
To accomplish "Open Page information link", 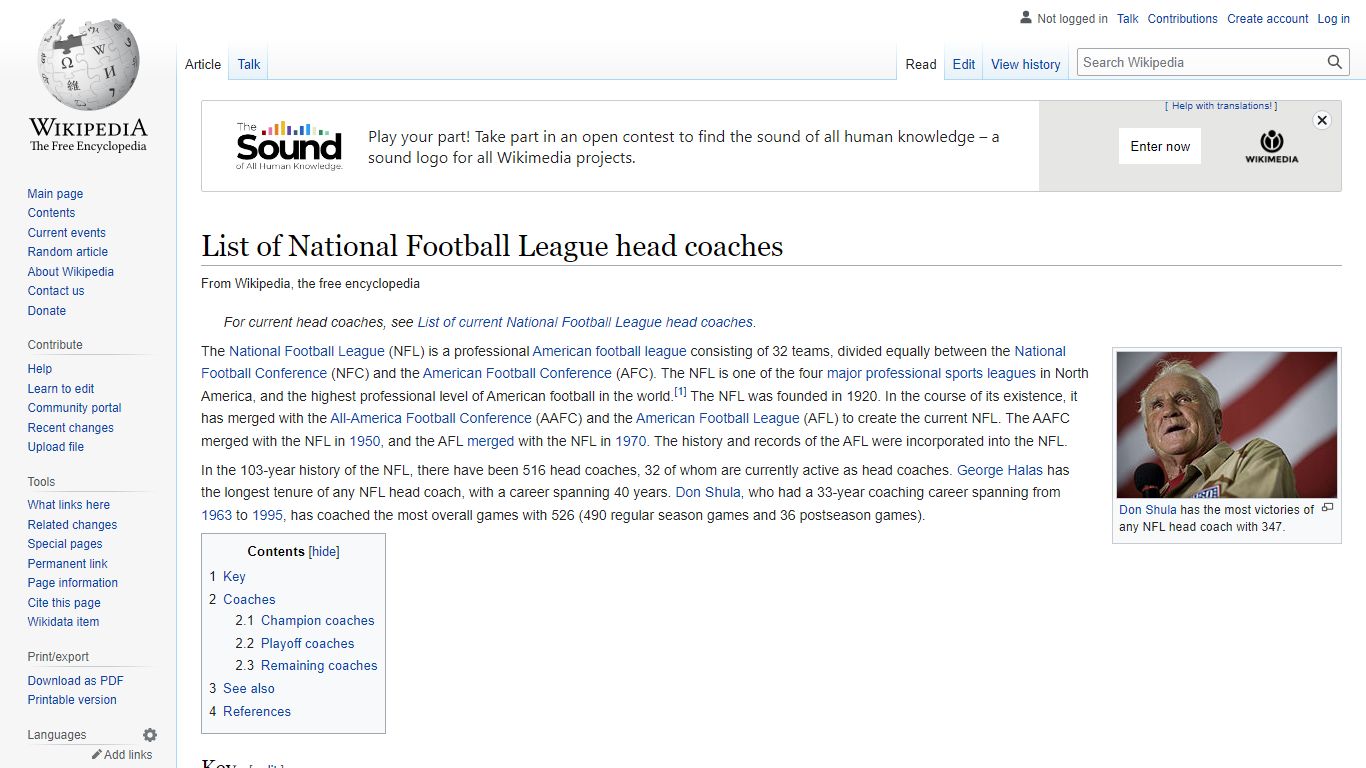I will [x=72, y=583].
